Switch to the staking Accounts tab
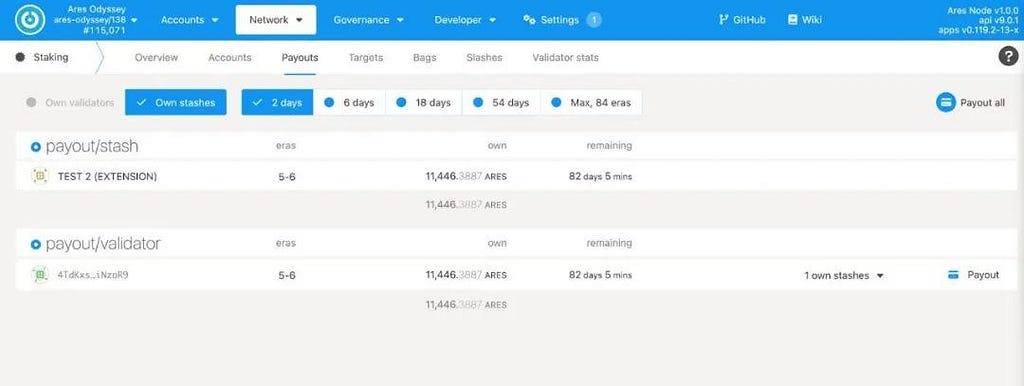 (x=230, y=57)
